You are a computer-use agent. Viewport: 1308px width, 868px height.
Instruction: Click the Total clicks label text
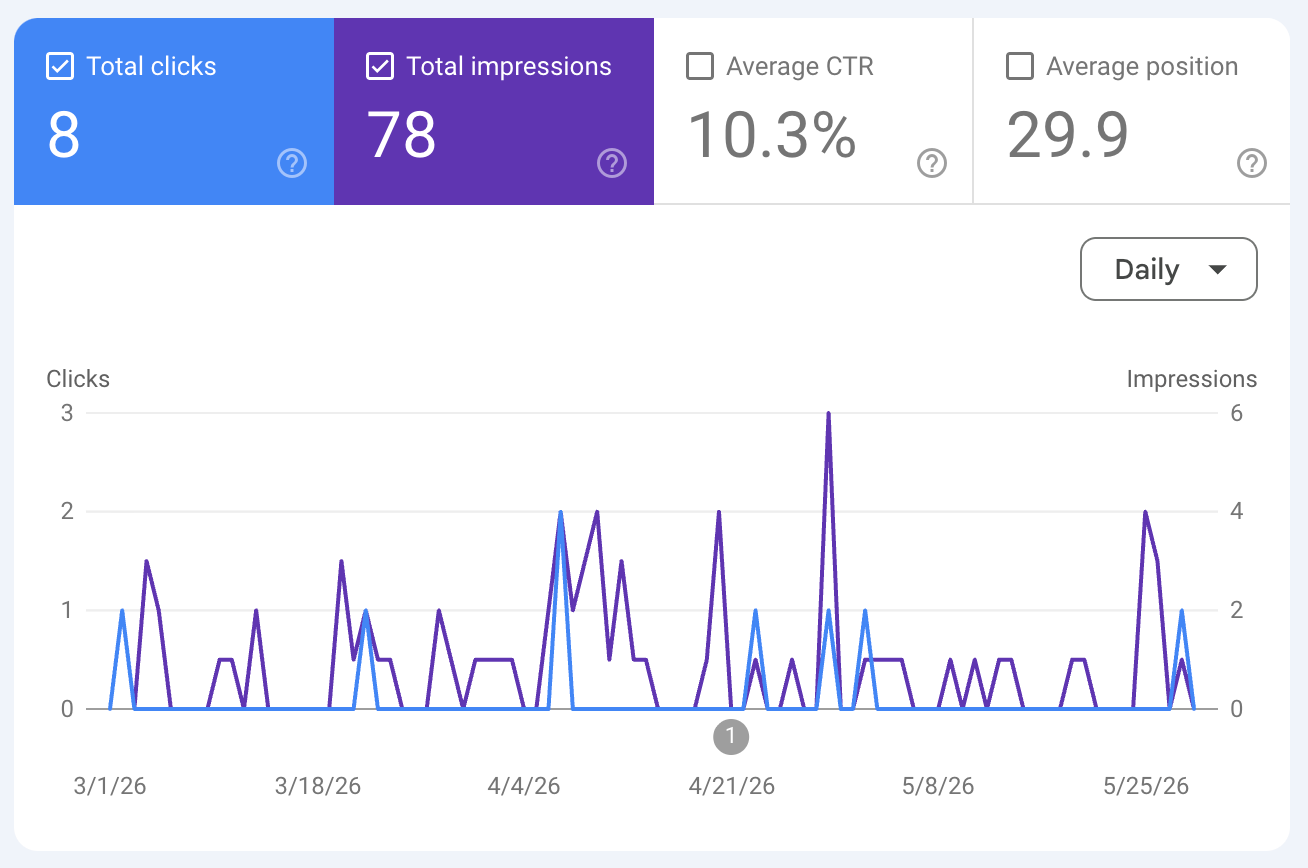coord(151,67)
